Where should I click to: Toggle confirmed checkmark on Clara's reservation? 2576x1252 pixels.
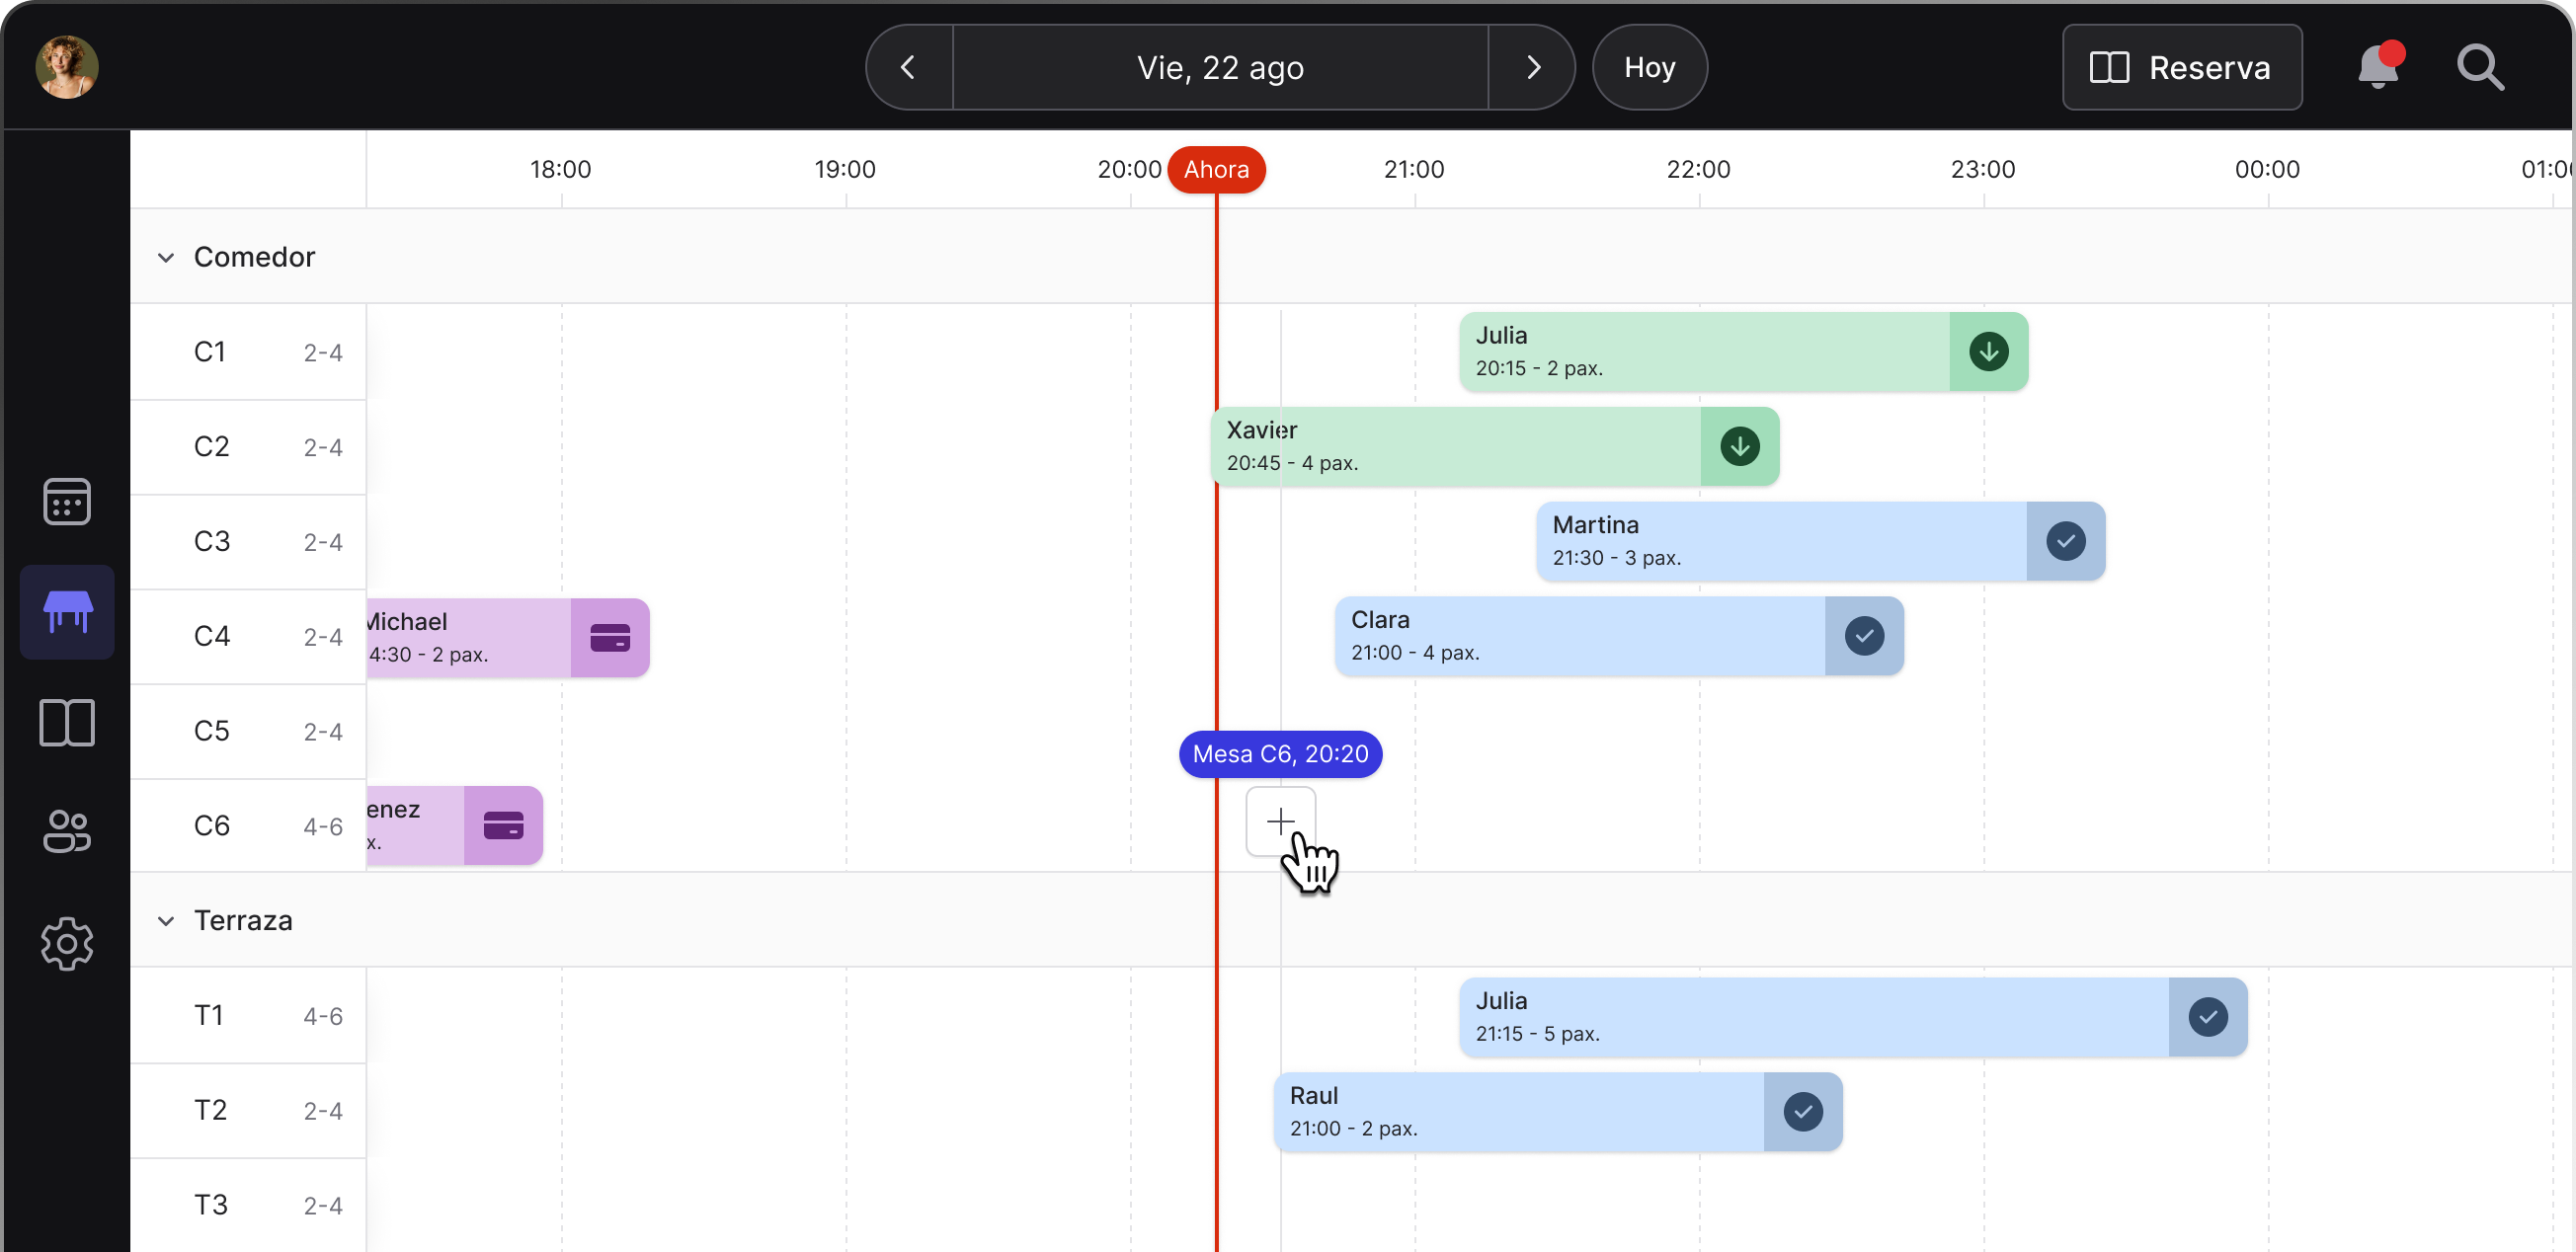pyautogui.click(x=1864, y=636)
